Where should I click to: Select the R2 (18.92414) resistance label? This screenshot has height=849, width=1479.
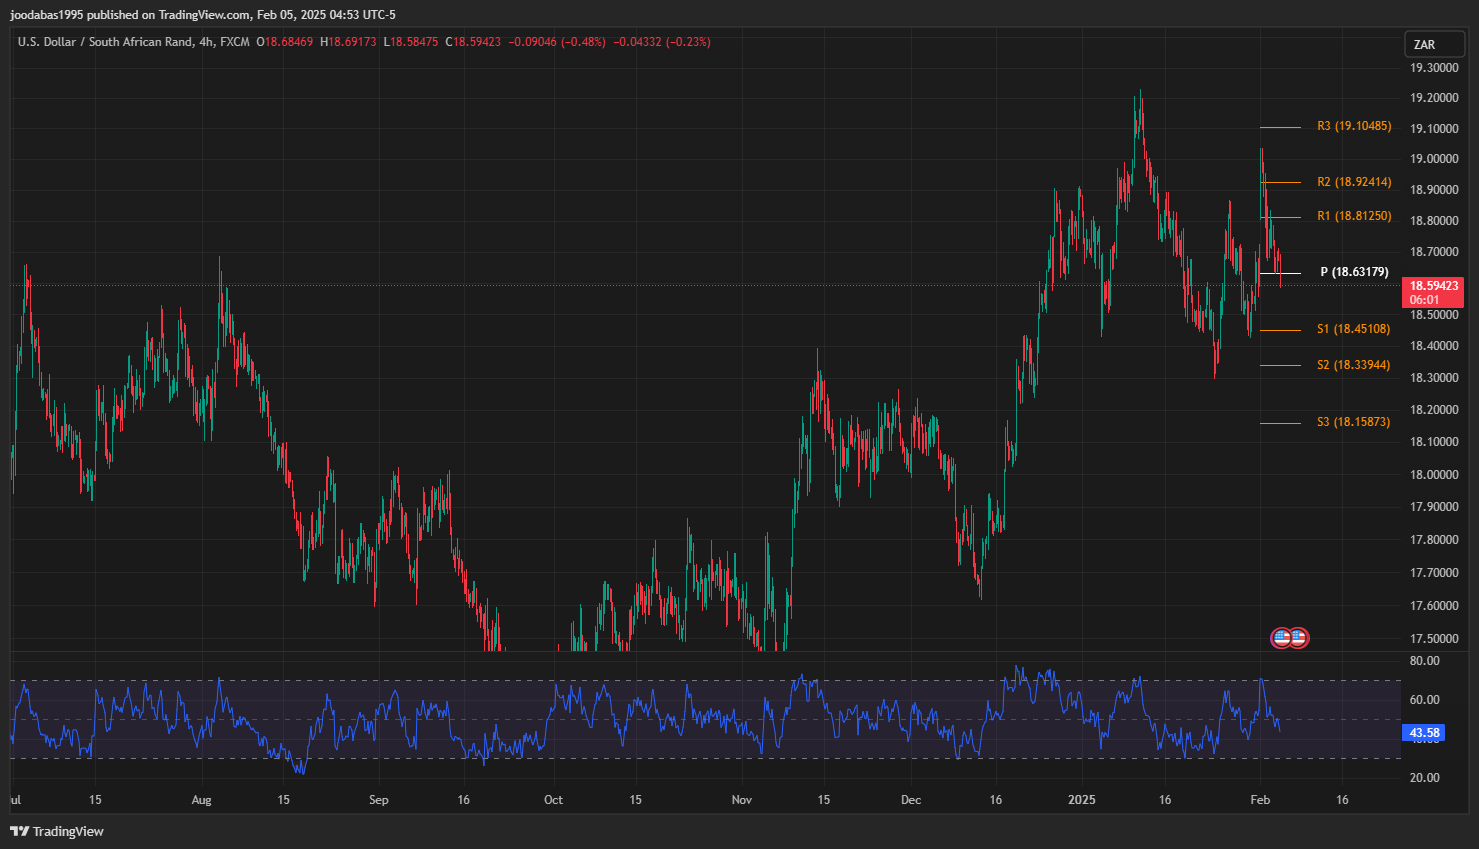point(1353,182)
